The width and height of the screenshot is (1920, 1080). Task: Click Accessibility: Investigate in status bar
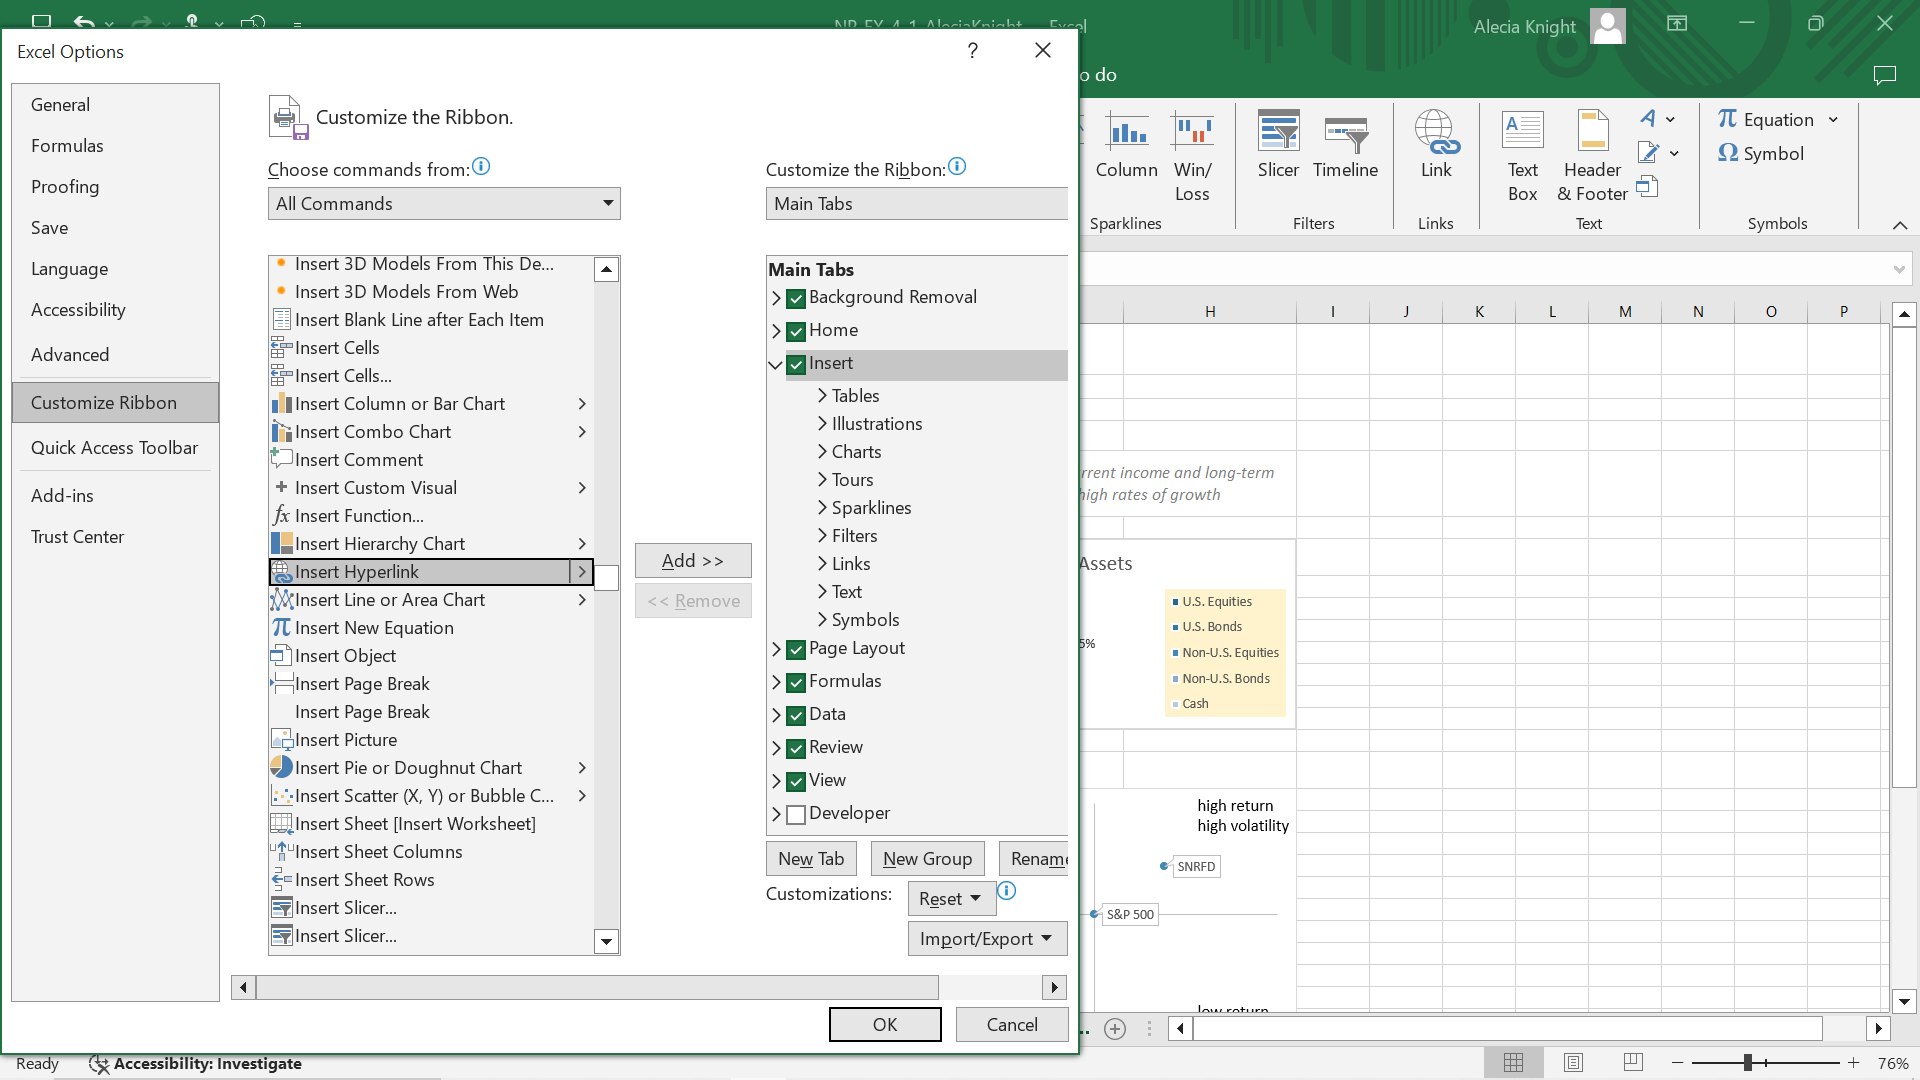coord(196,1063)
